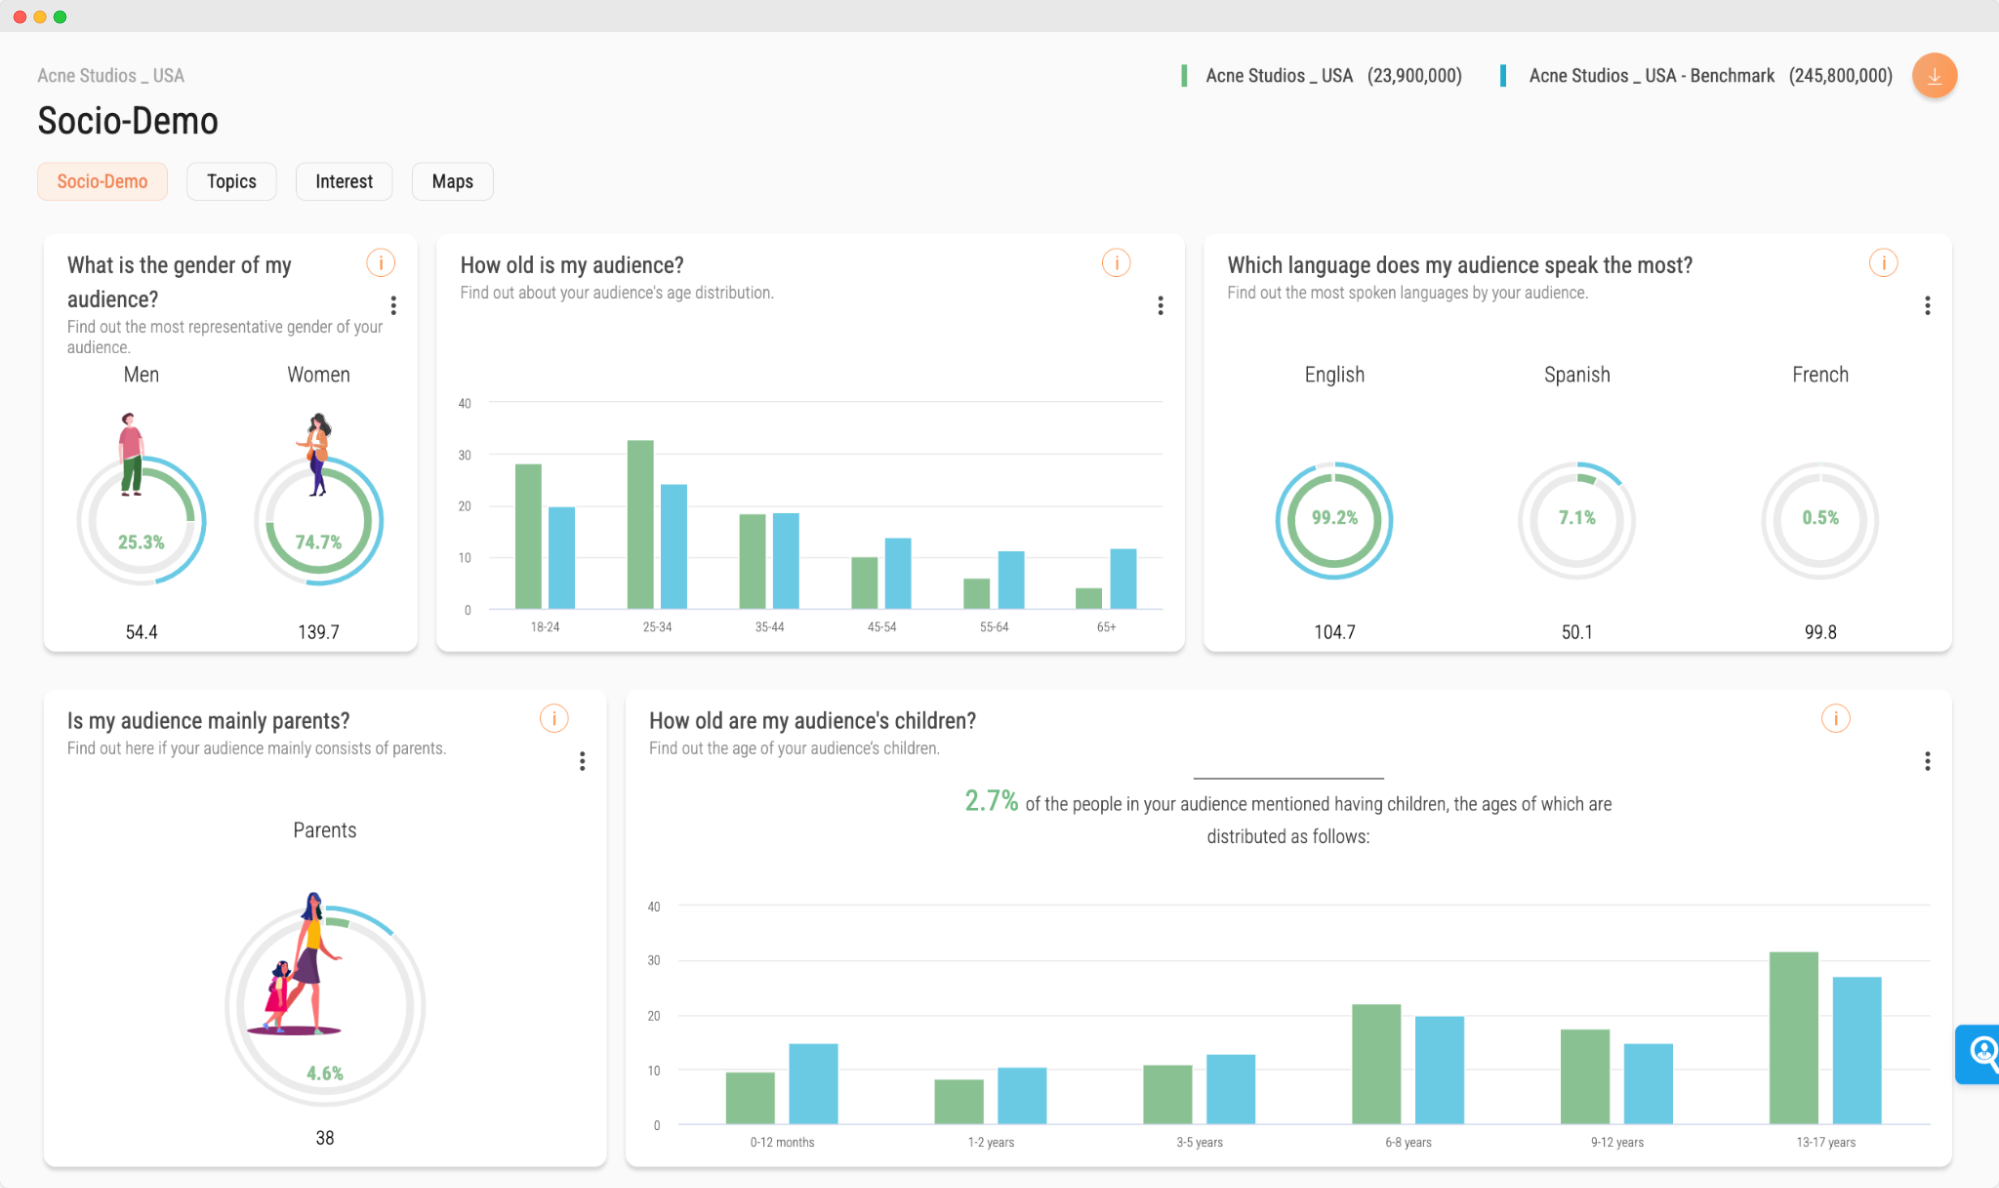Click the Women 74.7% gauge
The image size is (1999, 1188).
pyautogui.click(x=318, y=520)
